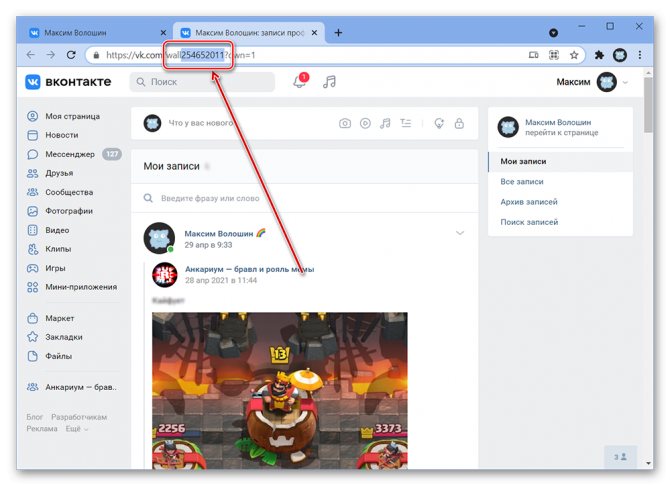Viewport: 670px width, 486px height.
Task: Click the Блог footer link
Action: coord(35,417)
